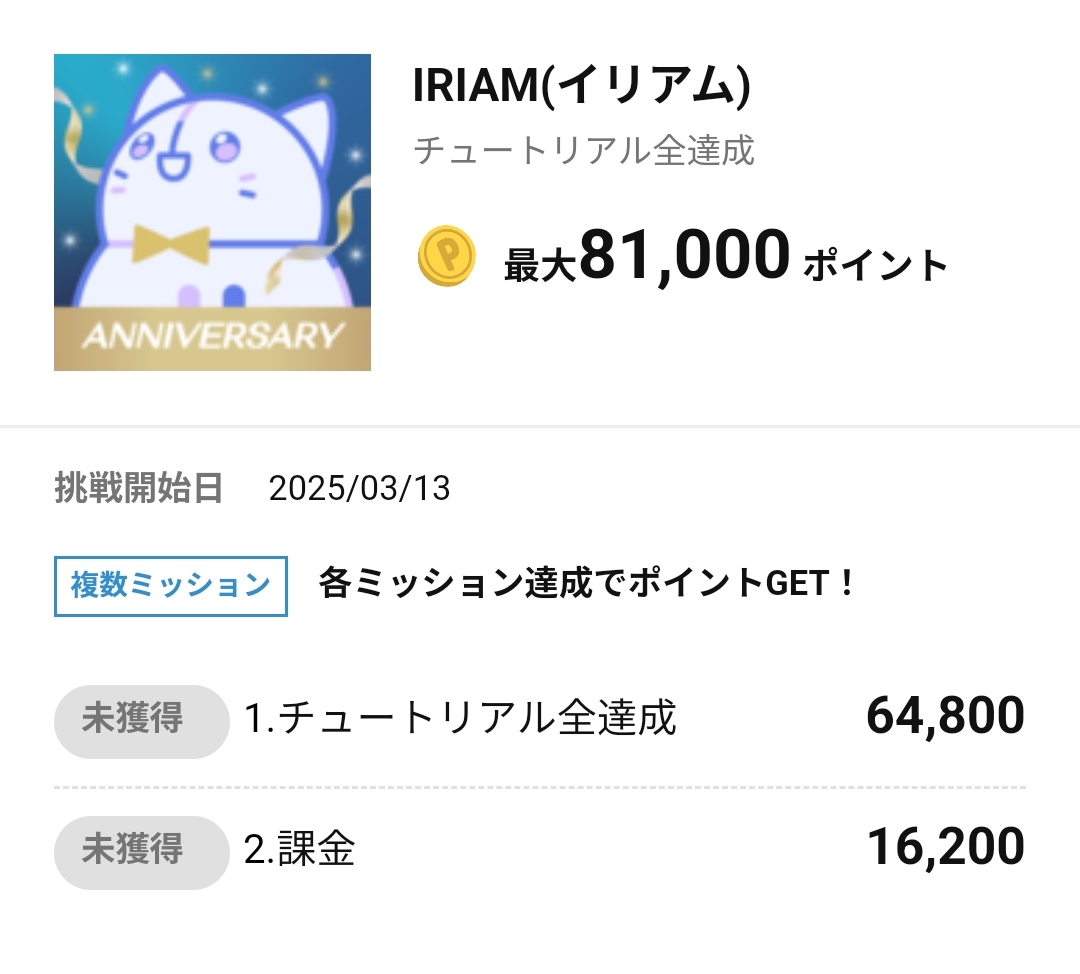Click the gold P point coin icon
Viewport: 1080px width, 974px height.
(446, 256)
